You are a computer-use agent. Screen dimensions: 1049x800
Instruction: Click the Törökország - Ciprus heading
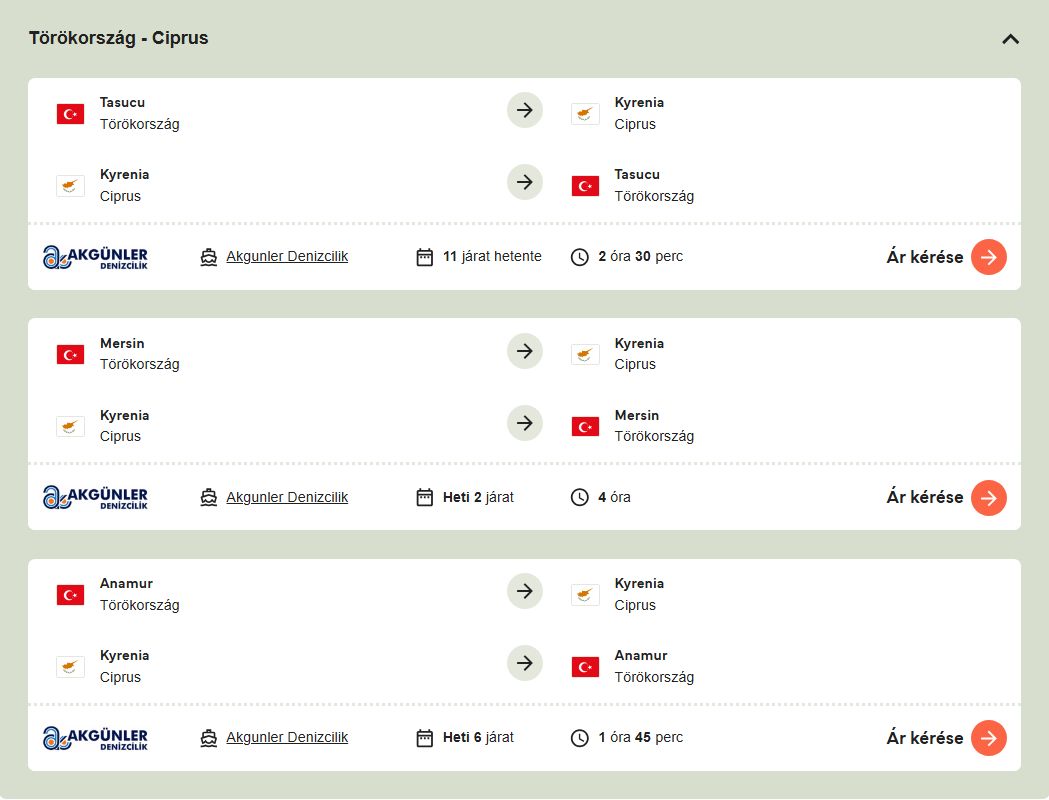click(119, 39)
